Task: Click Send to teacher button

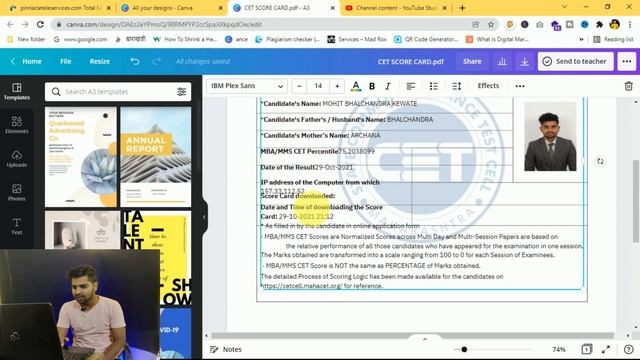Action: (575, 62)
